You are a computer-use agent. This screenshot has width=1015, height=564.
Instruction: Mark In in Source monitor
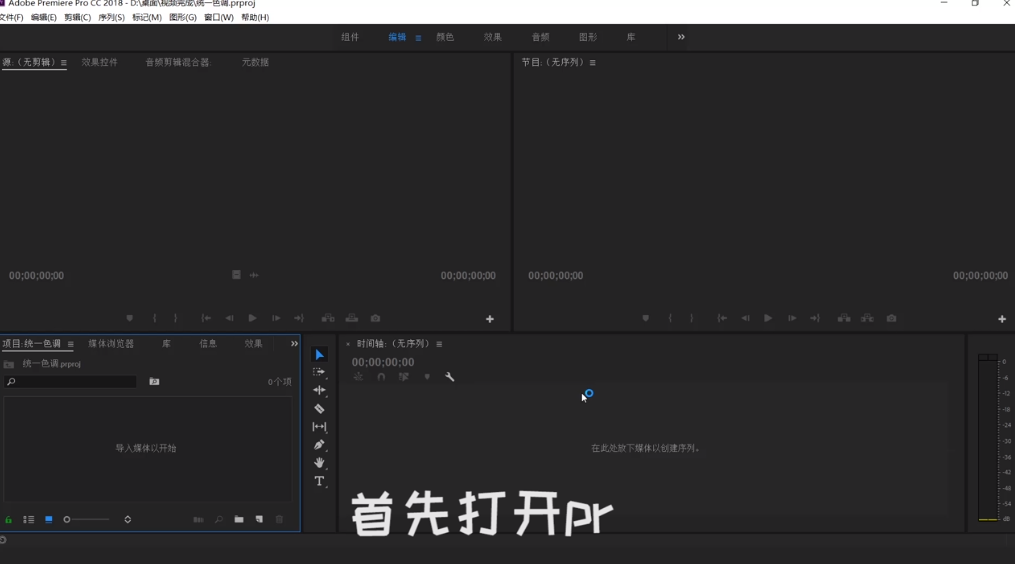(x=154, y=318)
